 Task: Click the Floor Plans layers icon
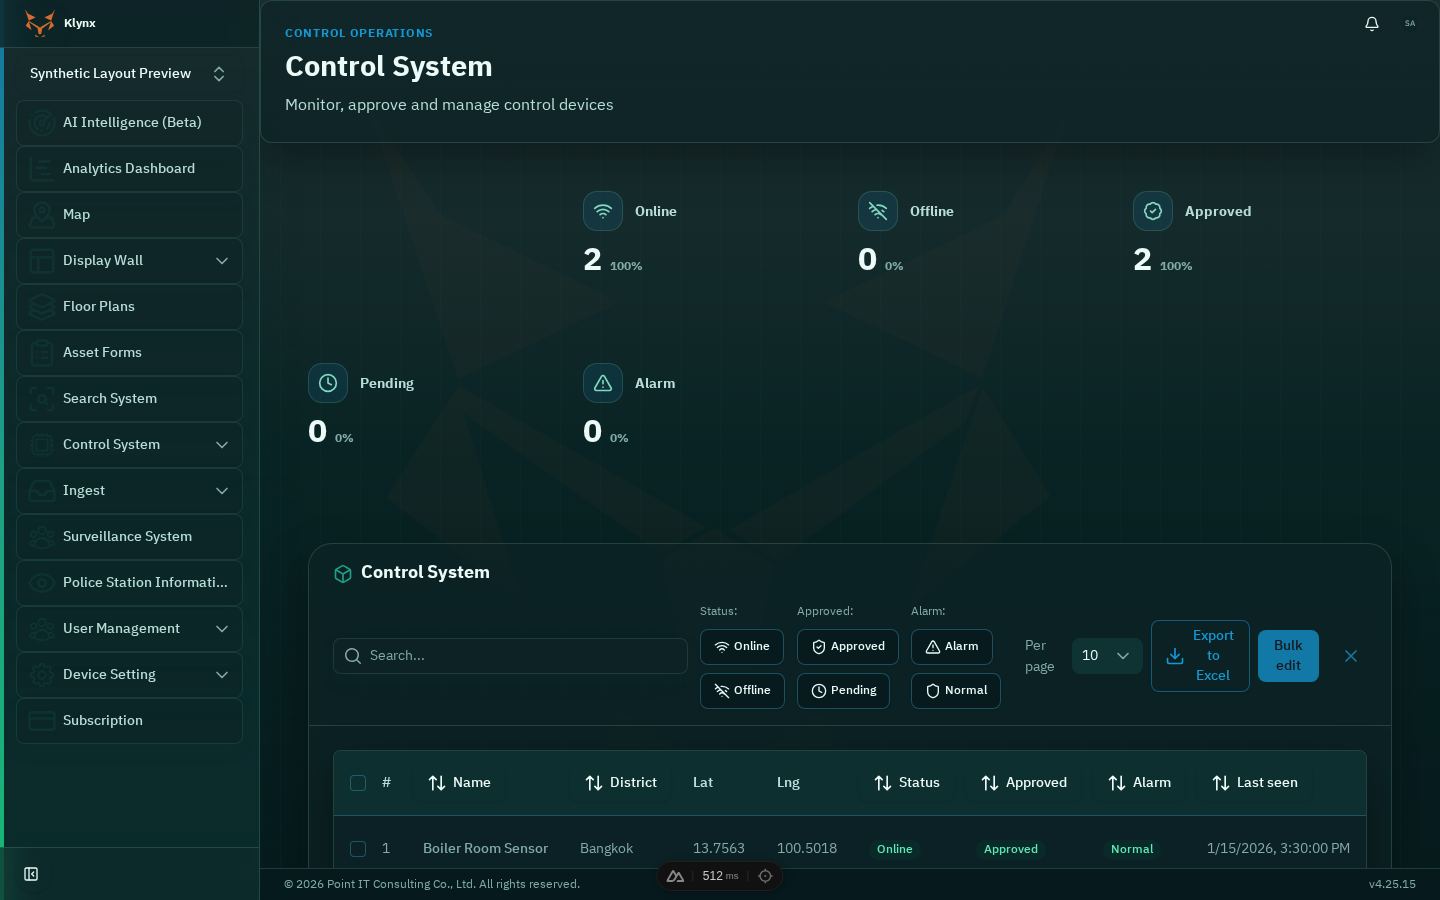[x=42, y=307]
